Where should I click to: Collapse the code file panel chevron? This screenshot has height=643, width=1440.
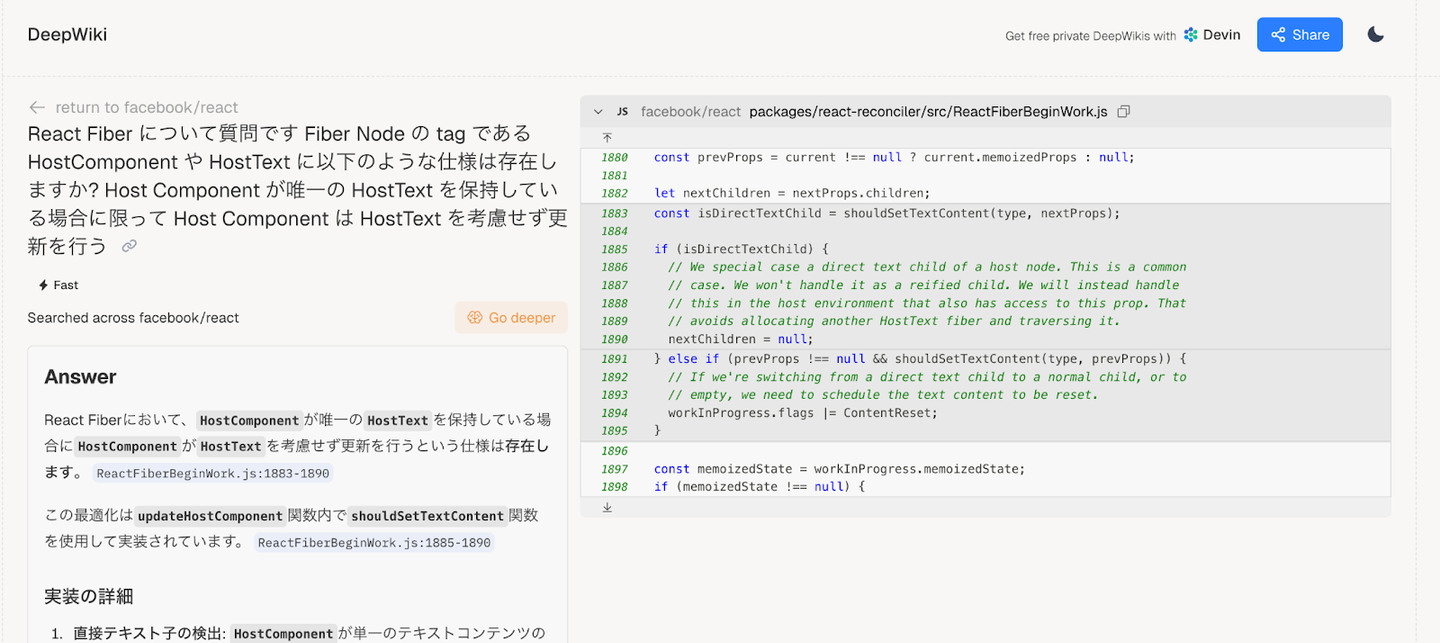coord(598,112)
